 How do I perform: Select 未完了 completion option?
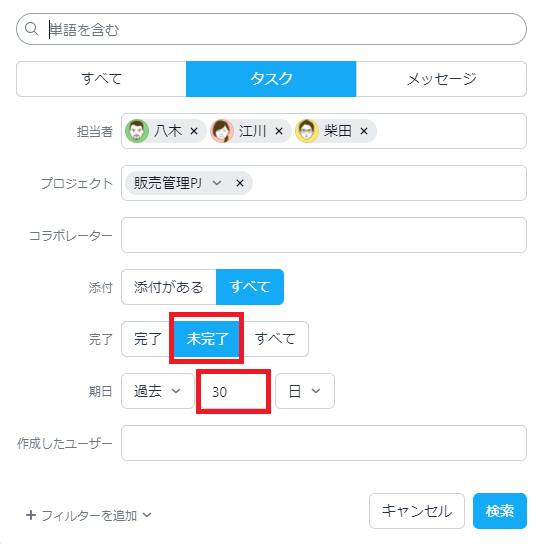click(x=207, y=339)
